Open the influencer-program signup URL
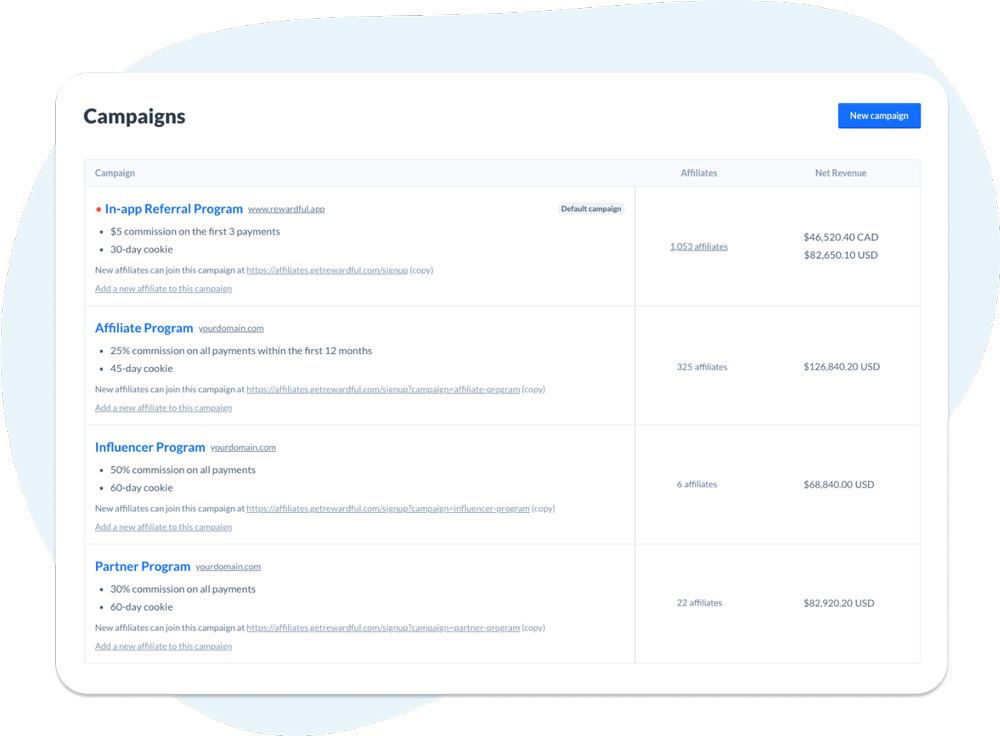1000x736 pixels. (x=388, y=508)
